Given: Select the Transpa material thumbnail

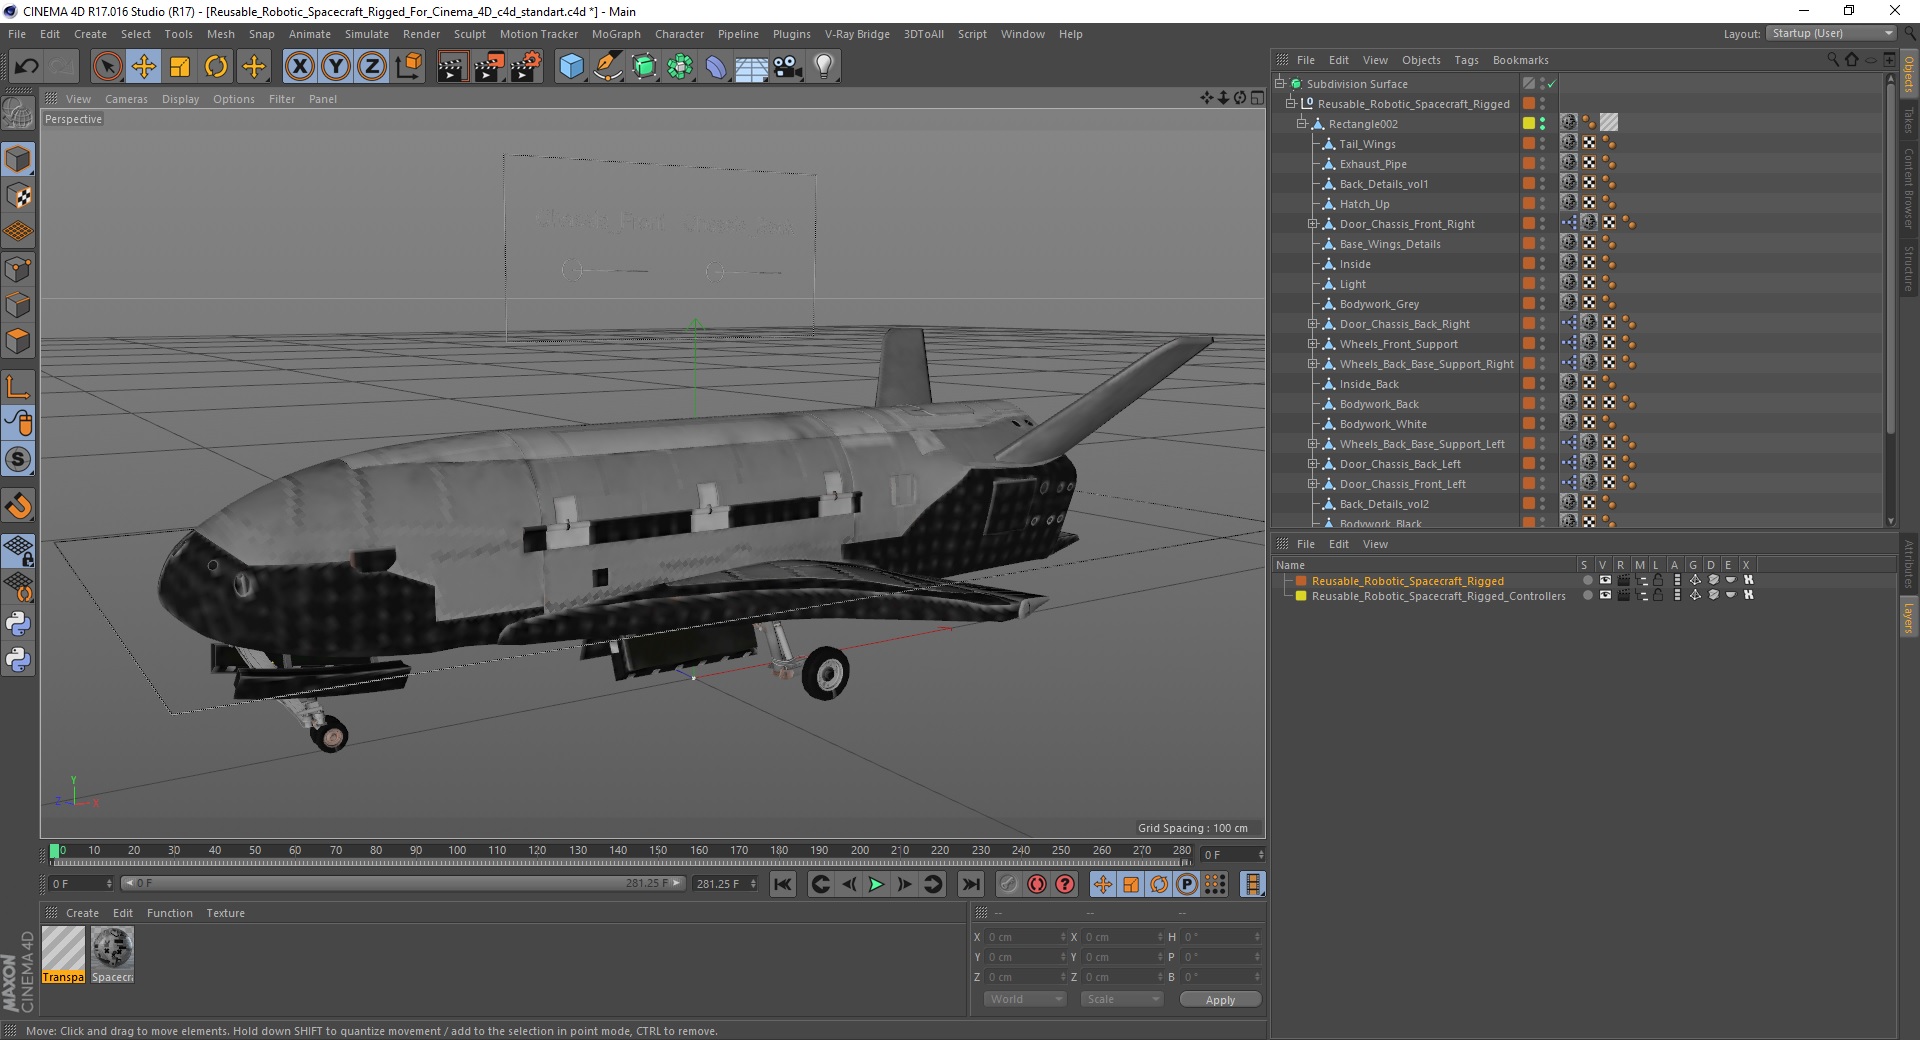Looking at the screenshot, I should click(x=63, y=955).
